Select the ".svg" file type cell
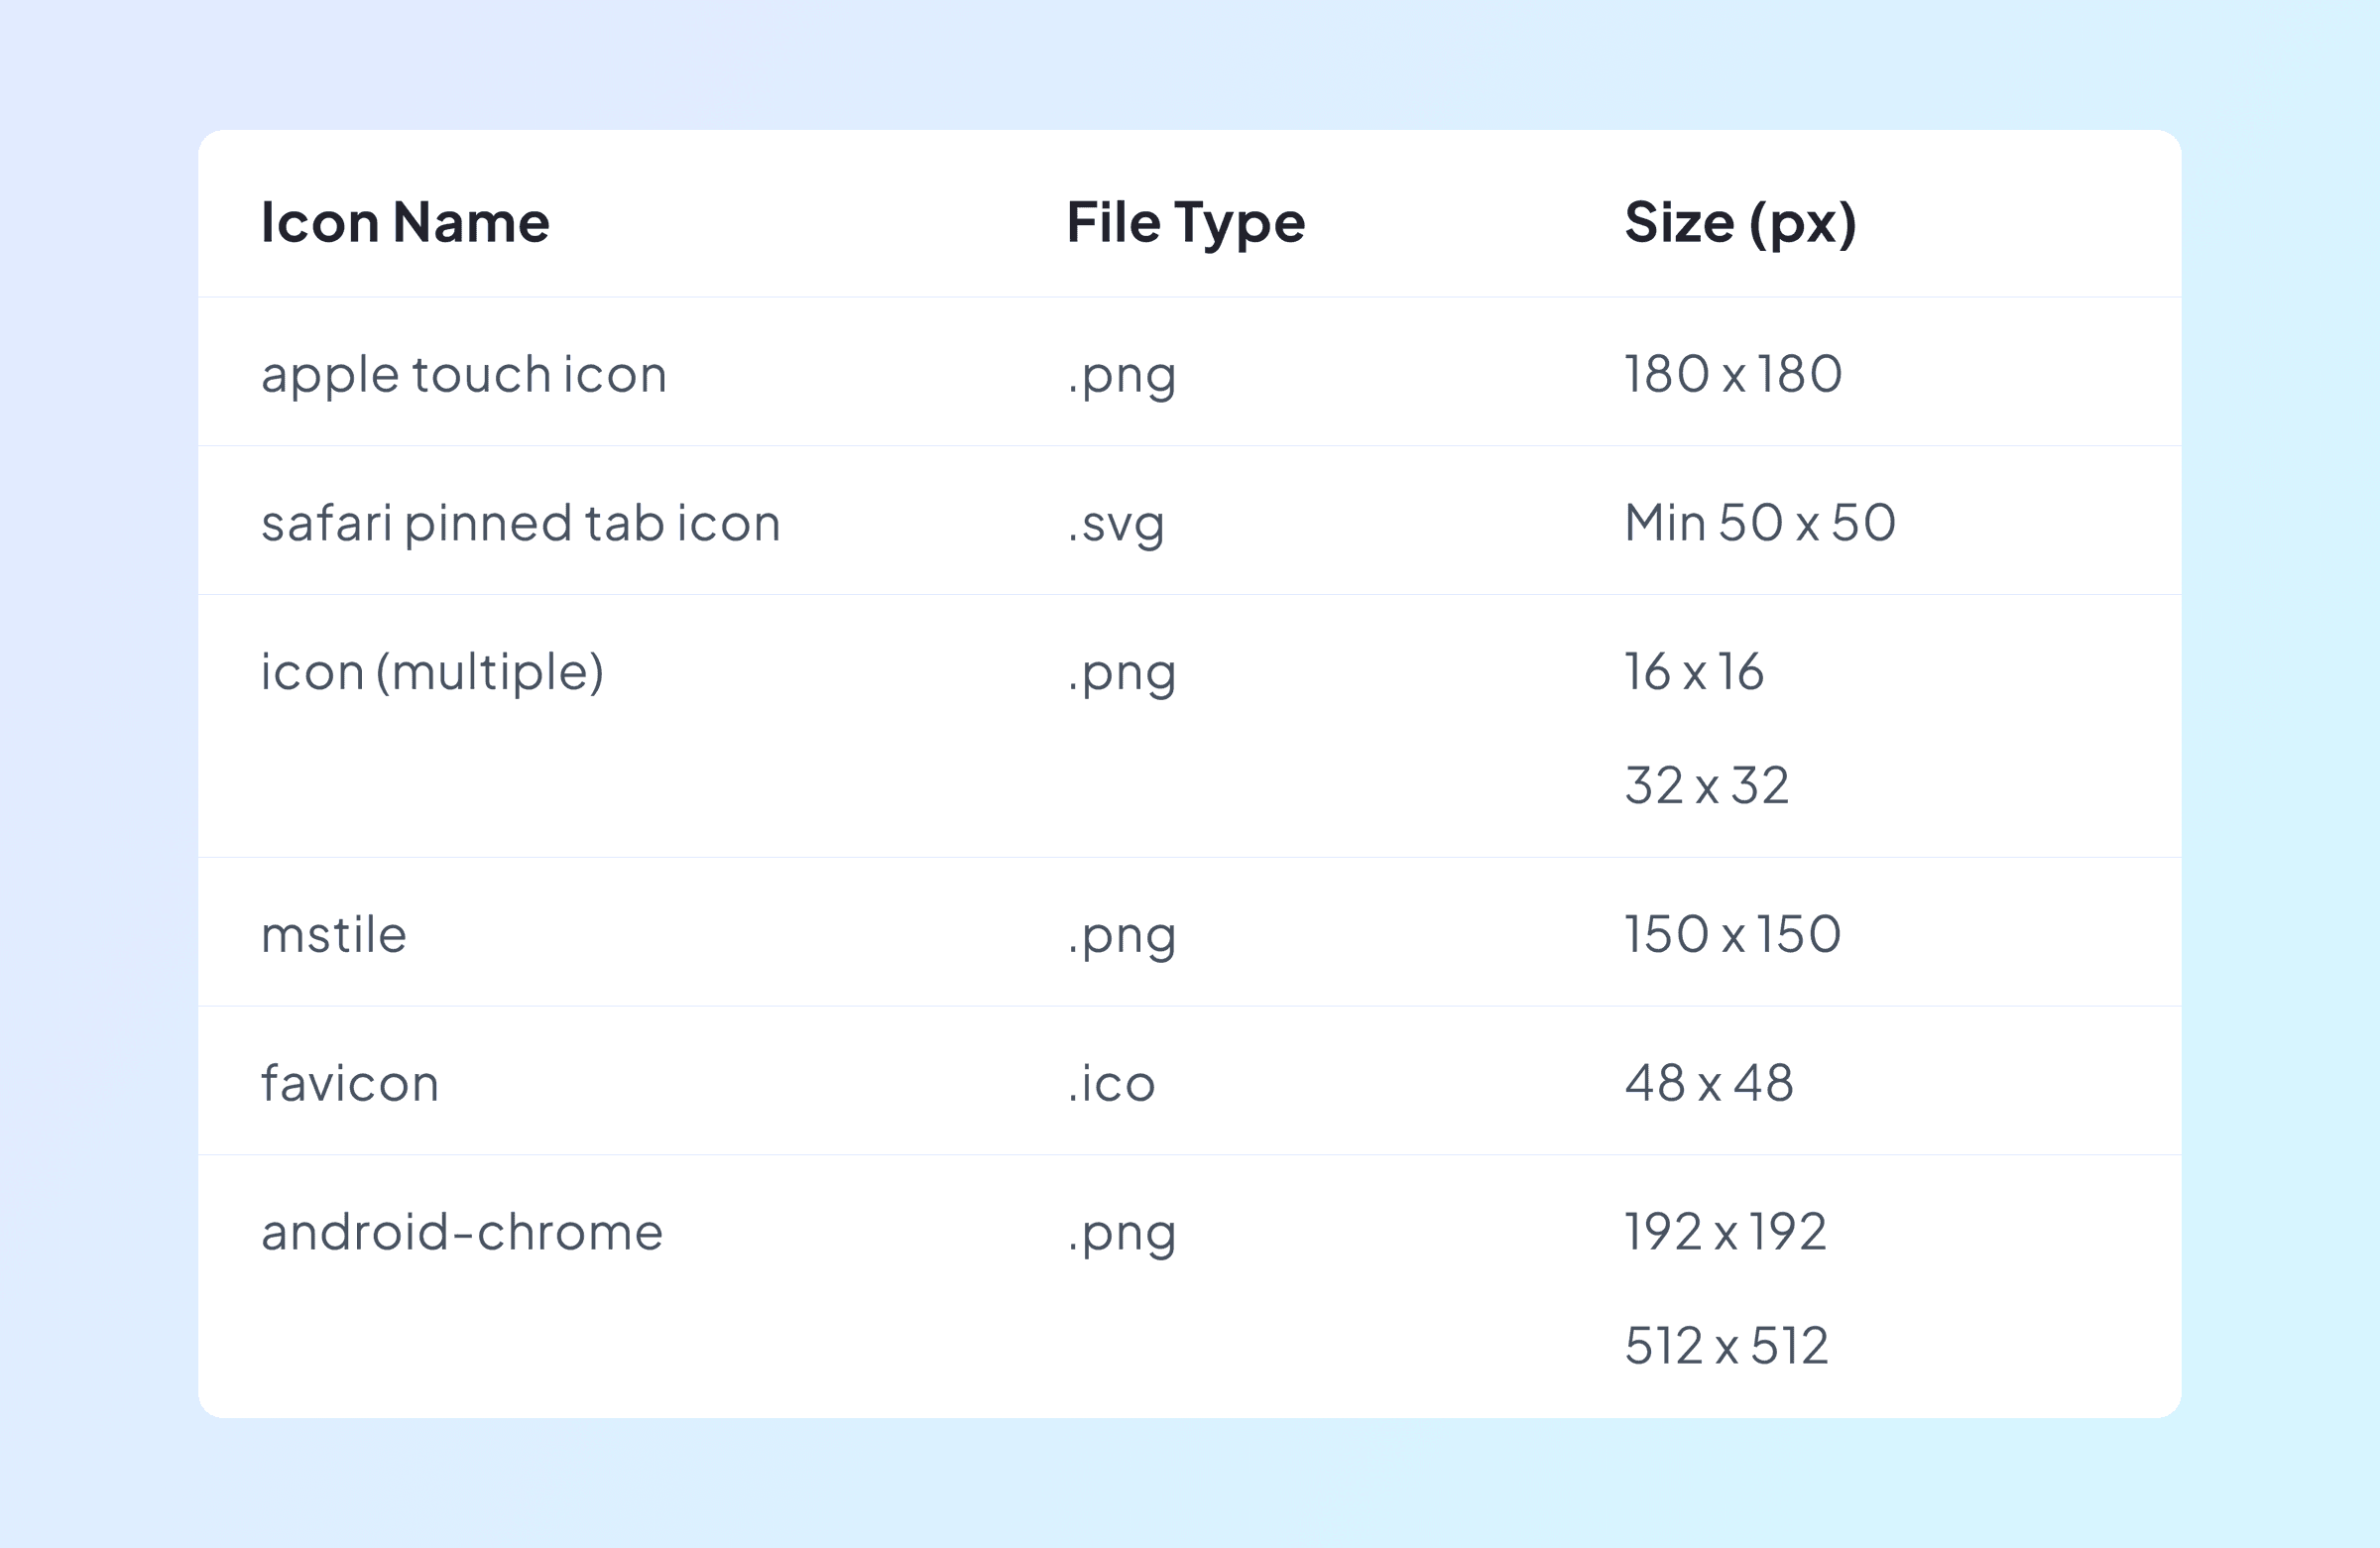 pyautogui.click(x=1115, y=523)
